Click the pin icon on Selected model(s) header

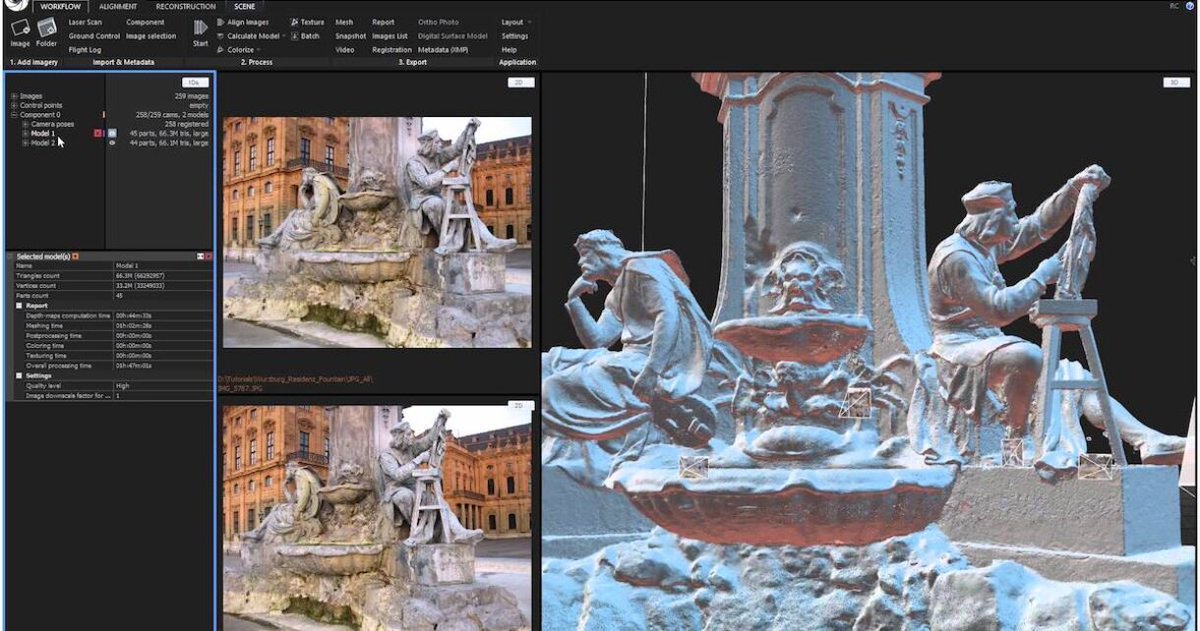[200, 257]
